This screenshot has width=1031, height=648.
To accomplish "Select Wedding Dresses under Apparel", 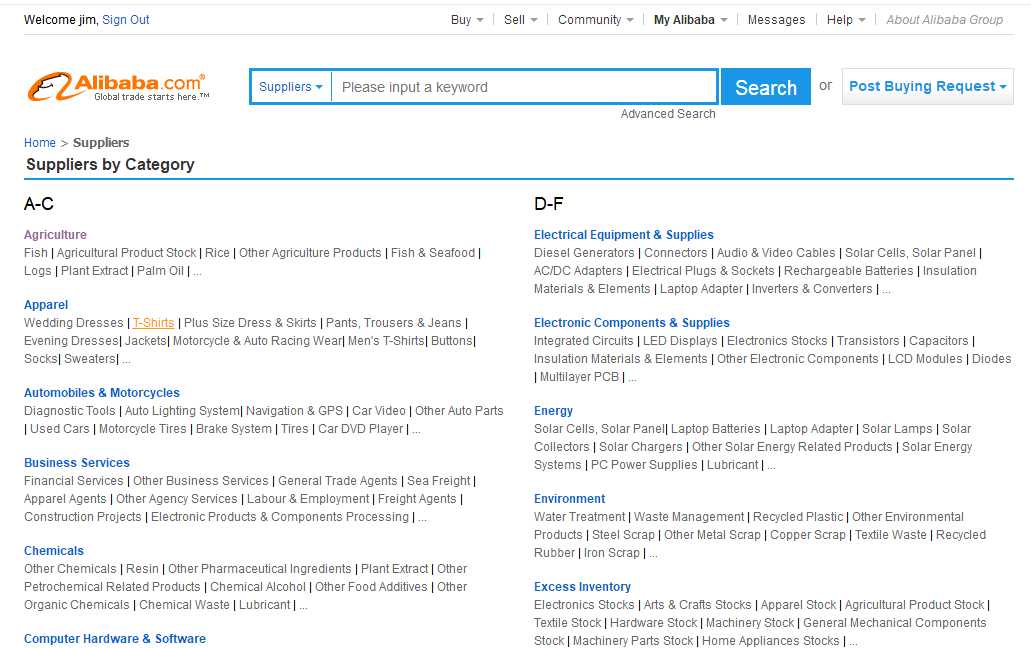I will point(74,323).
